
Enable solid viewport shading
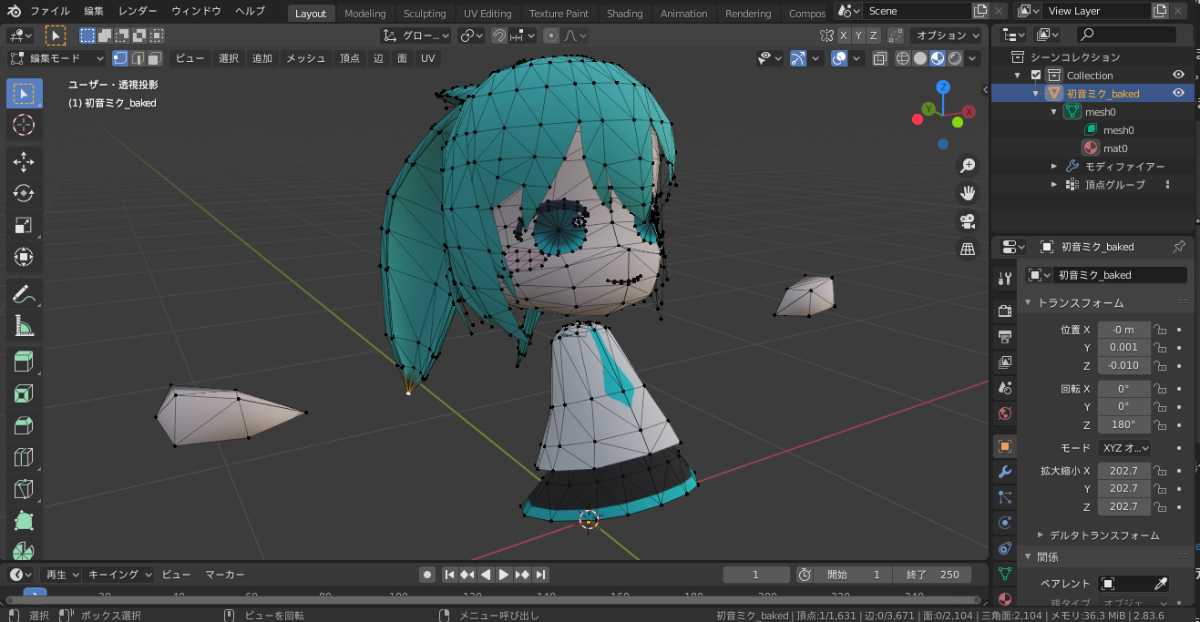pyautogui.click(x=921, y=58)
